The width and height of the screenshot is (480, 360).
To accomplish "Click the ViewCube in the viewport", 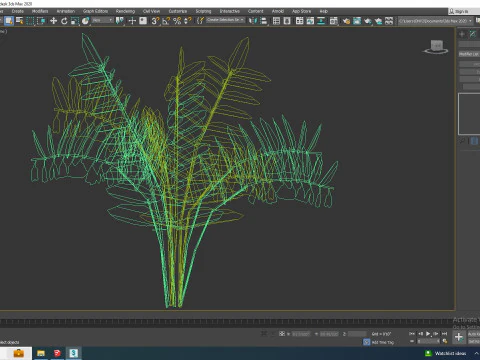I will [x=436, y=46].
